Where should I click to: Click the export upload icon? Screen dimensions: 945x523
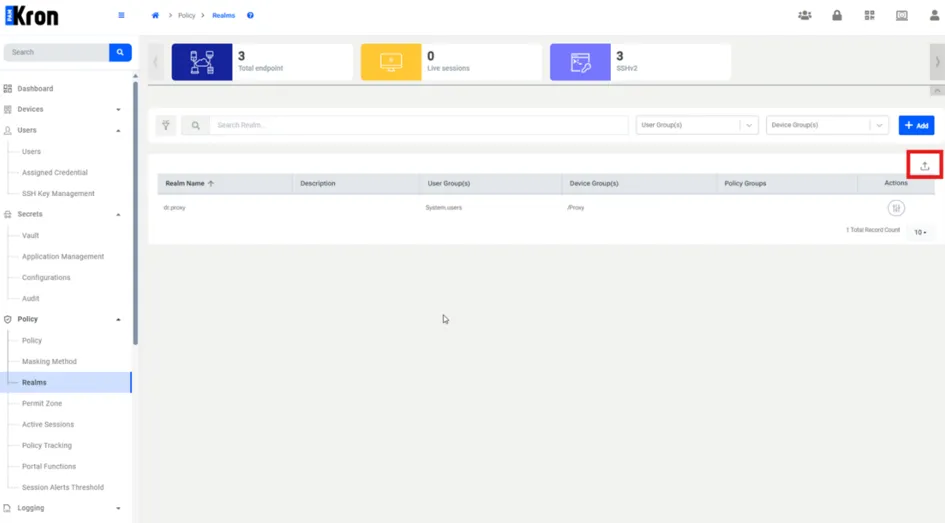tap(925, 166)
